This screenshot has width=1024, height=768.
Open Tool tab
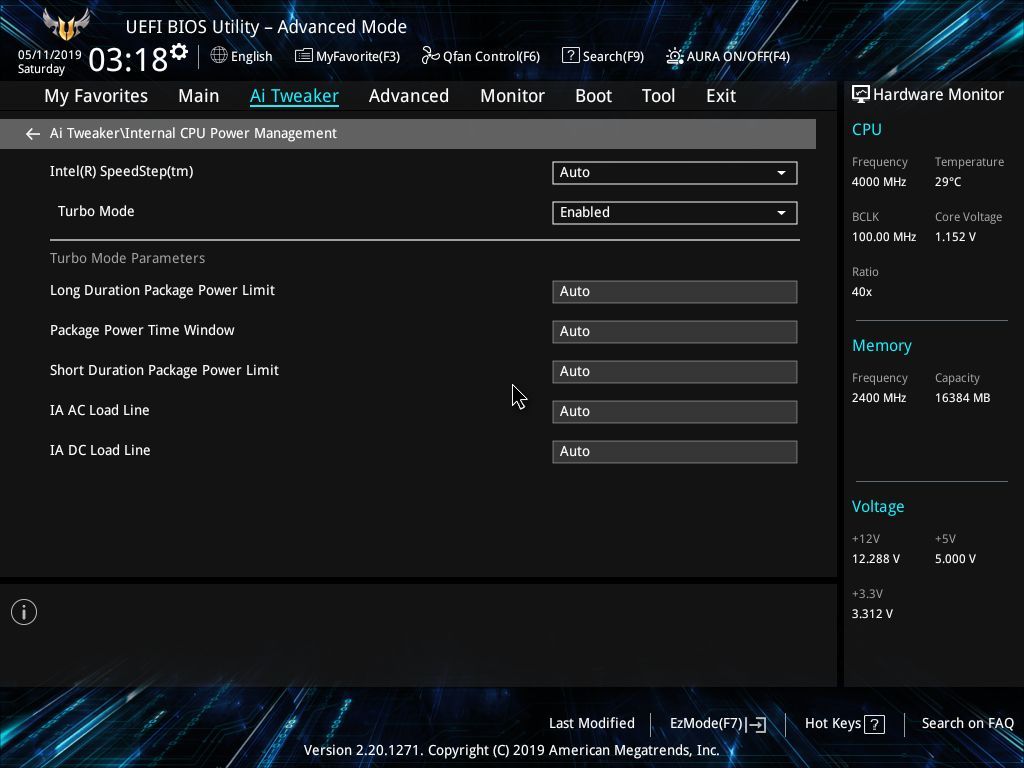(x=658, y=96)
